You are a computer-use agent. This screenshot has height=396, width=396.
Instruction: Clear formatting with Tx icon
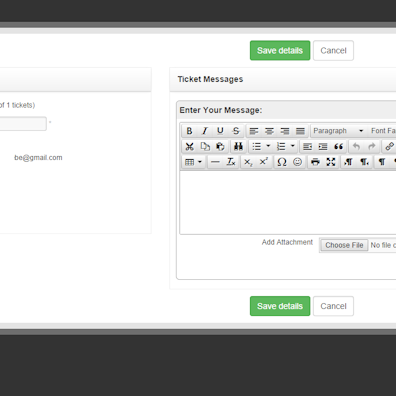click(231, 162)
